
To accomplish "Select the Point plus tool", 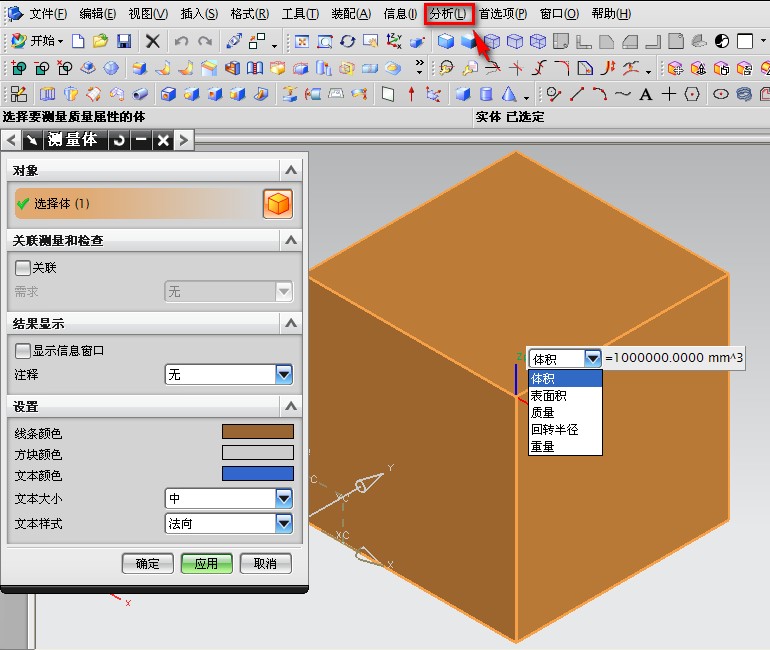I will coord(669,94).
